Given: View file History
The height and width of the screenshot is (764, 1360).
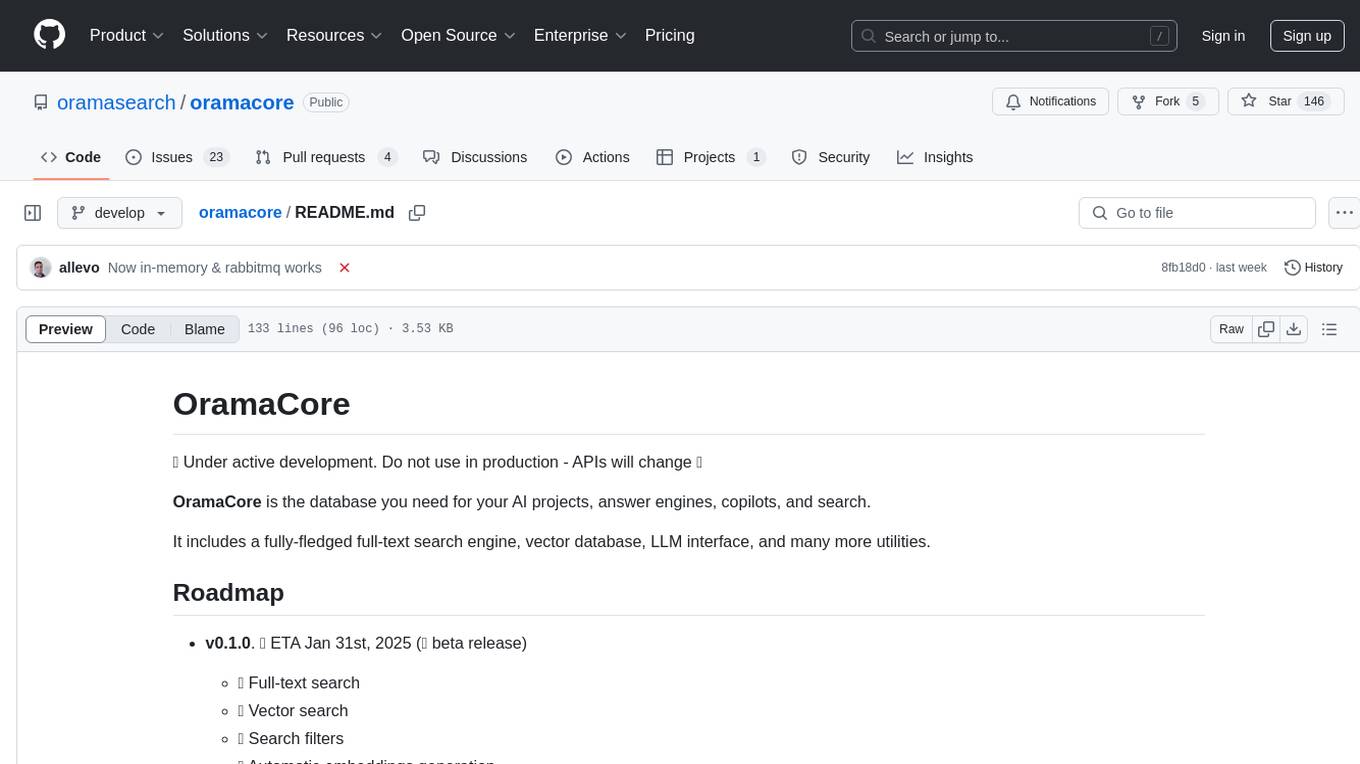Looking at the screenshot, I should click(1313, 268).
